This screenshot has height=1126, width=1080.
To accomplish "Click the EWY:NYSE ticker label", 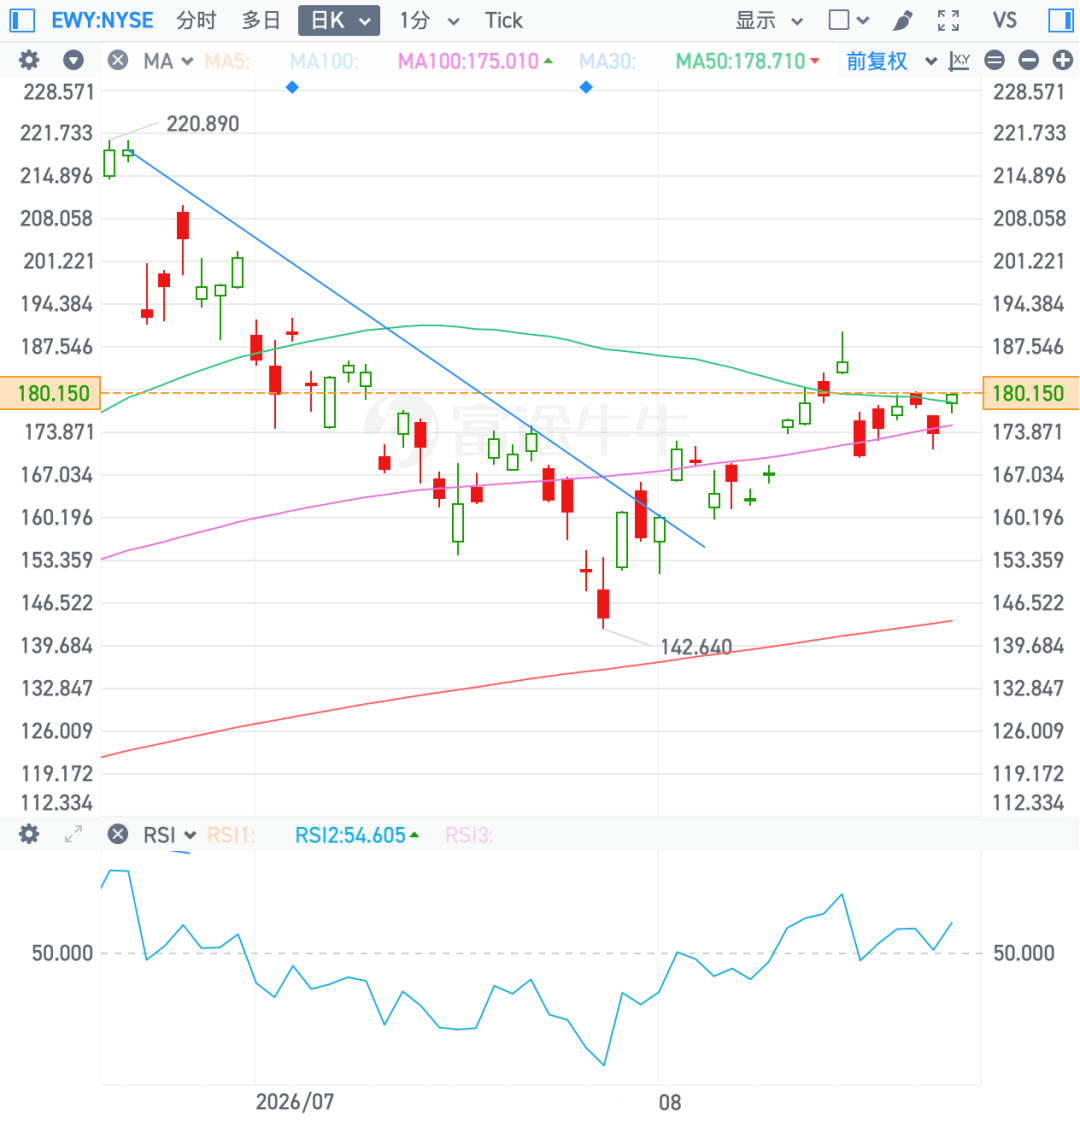I will (x=102, y=20).
